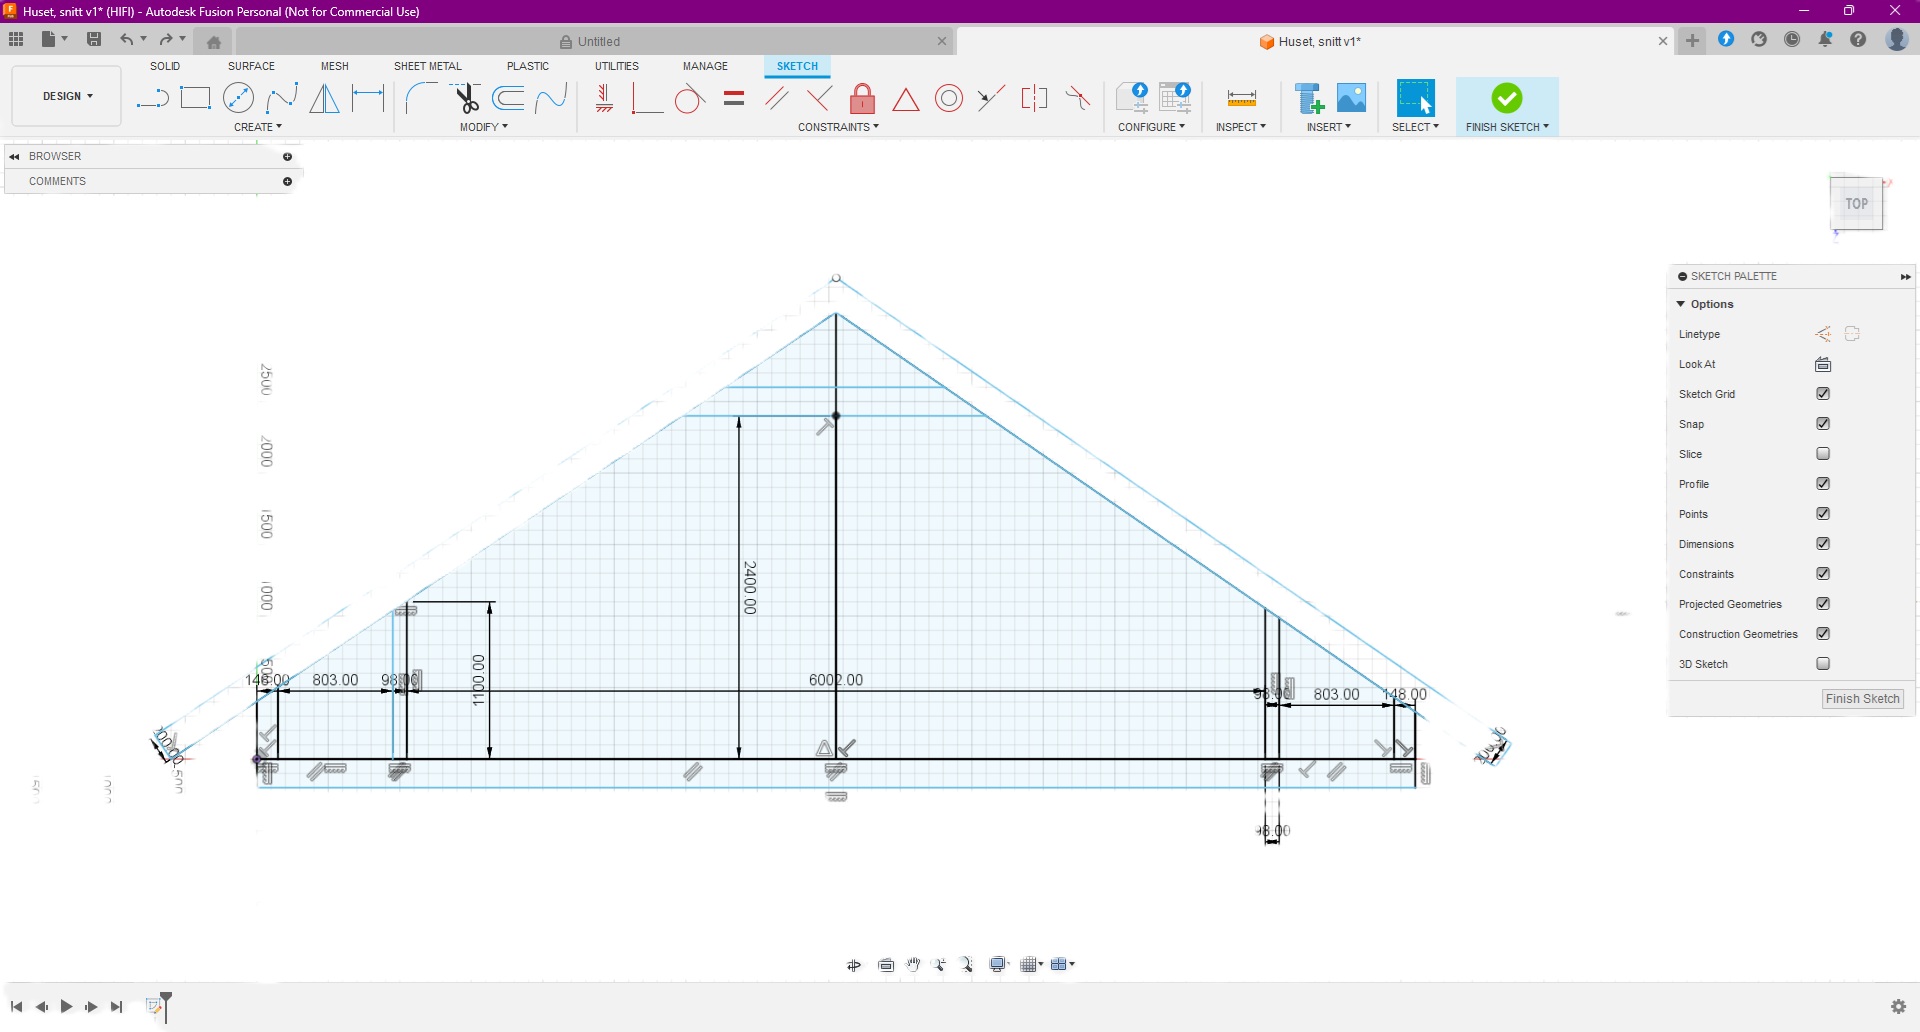Select the Line tool in Create

coord(152,98)
